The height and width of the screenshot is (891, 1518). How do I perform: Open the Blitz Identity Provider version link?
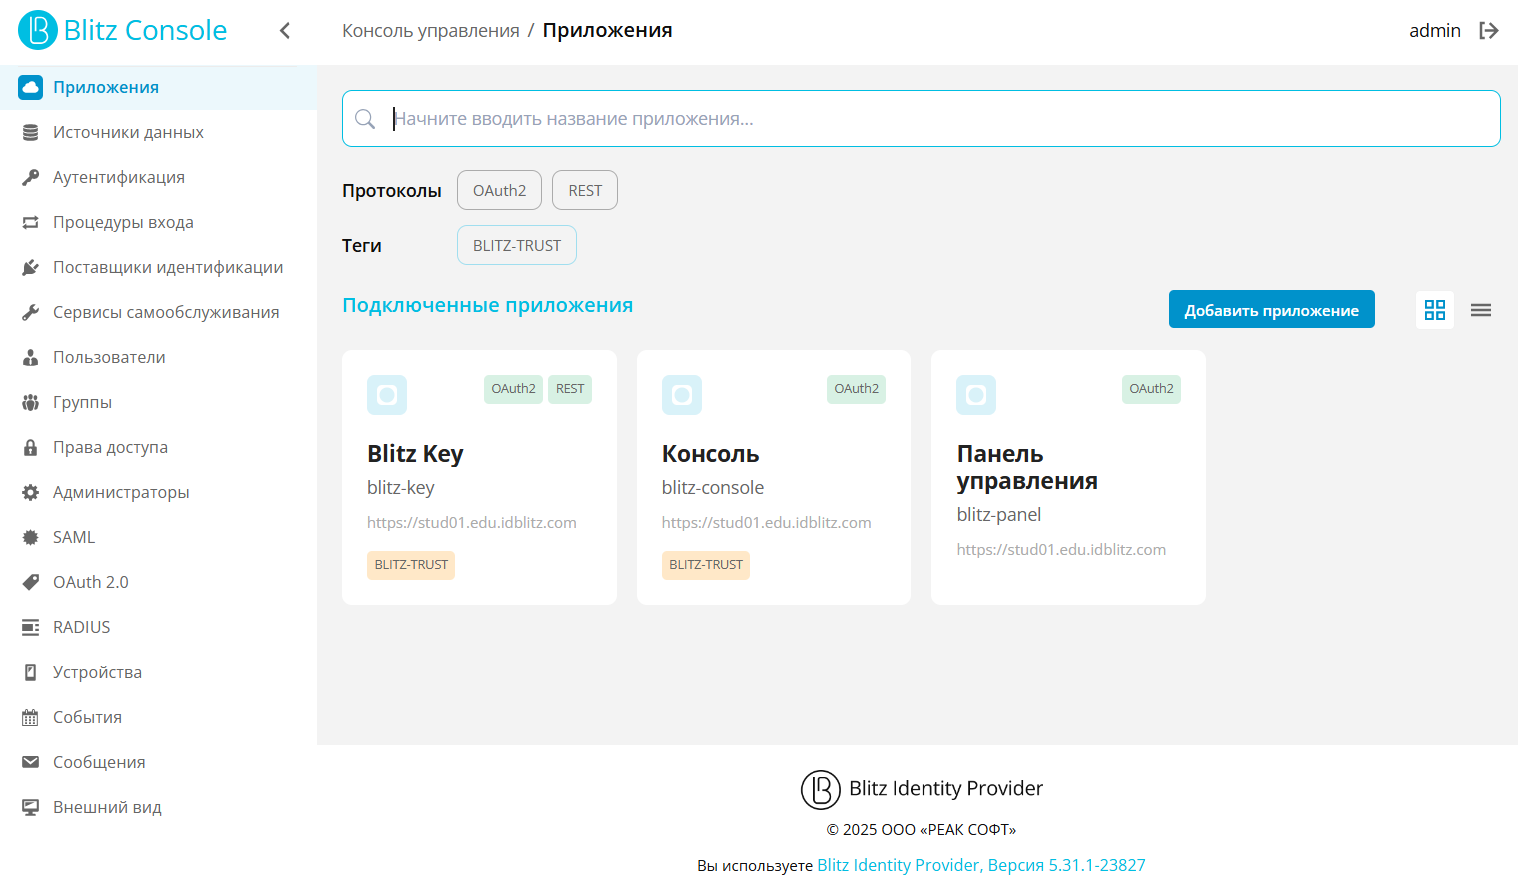(x=981, y=865)
